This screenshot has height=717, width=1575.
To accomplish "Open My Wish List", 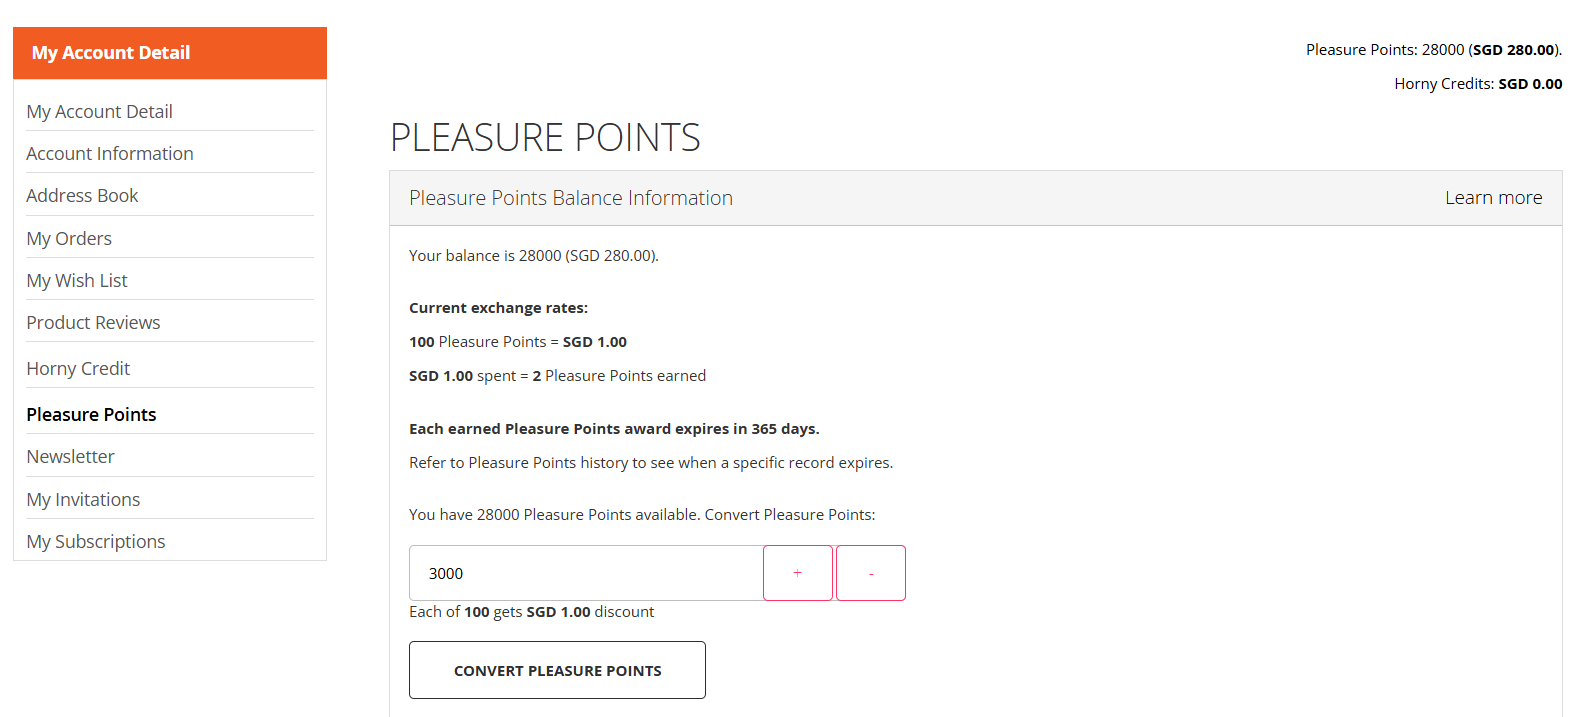I will pos(77,281).
